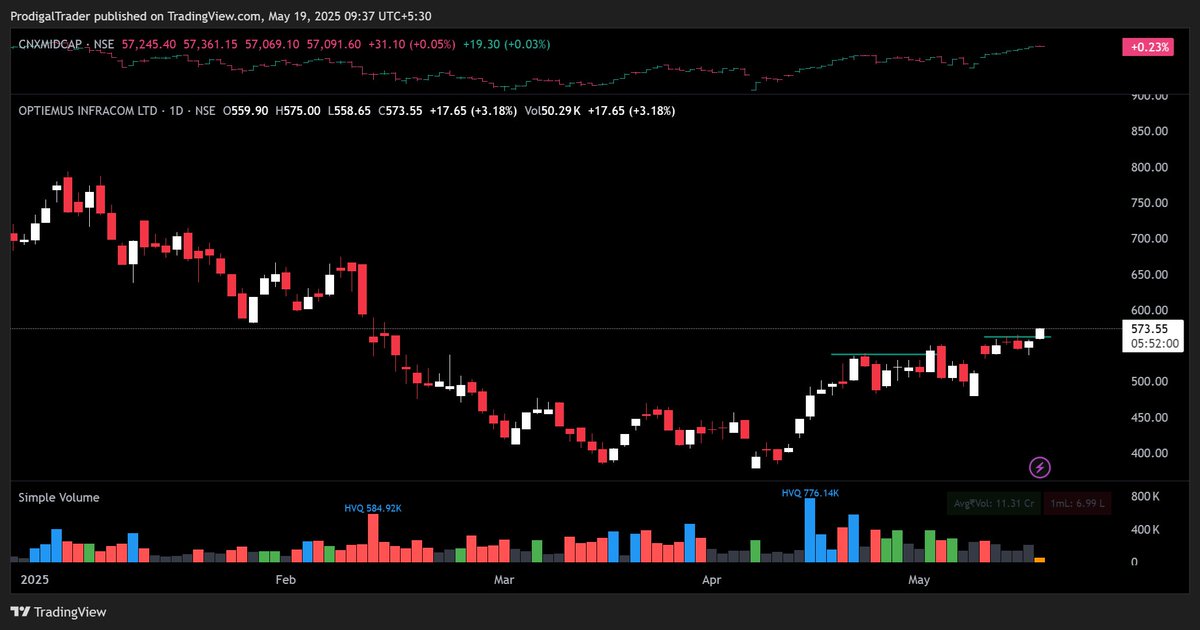1200x630 pixels.
Task: Click the Mar label on time axis
Action: 504,580
